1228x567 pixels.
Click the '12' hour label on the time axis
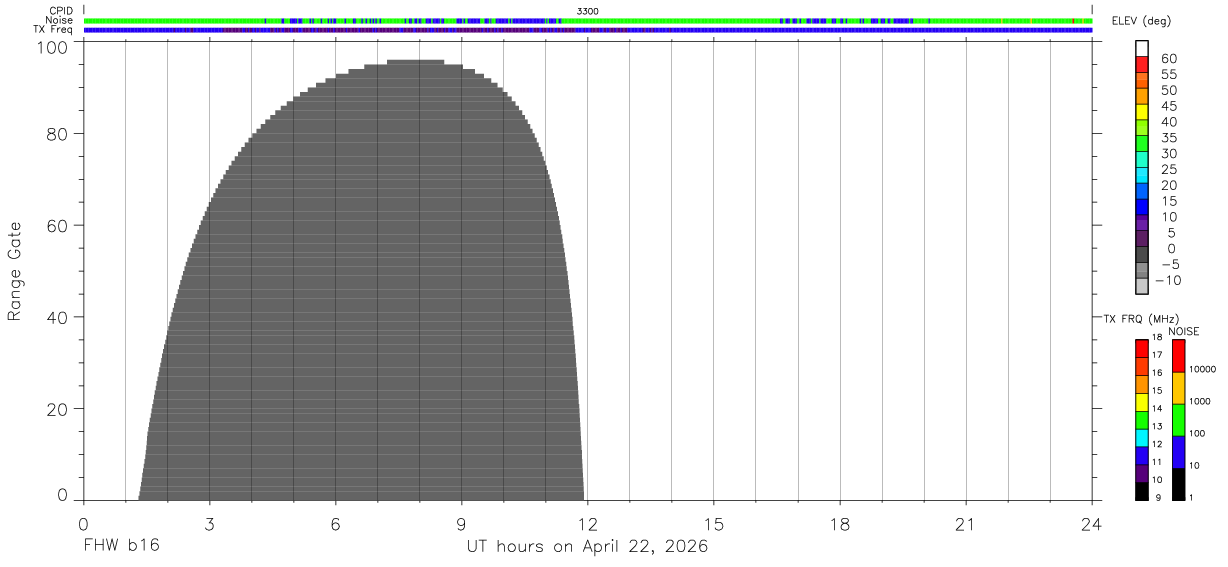[x=588, y=525]
